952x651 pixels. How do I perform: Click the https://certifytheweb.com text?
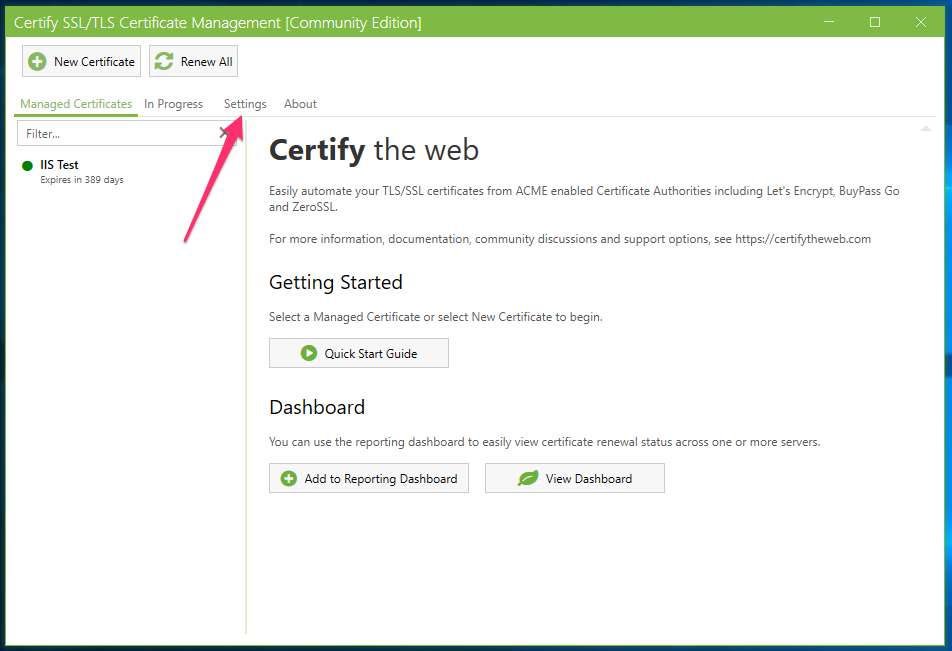coord(803,239)
